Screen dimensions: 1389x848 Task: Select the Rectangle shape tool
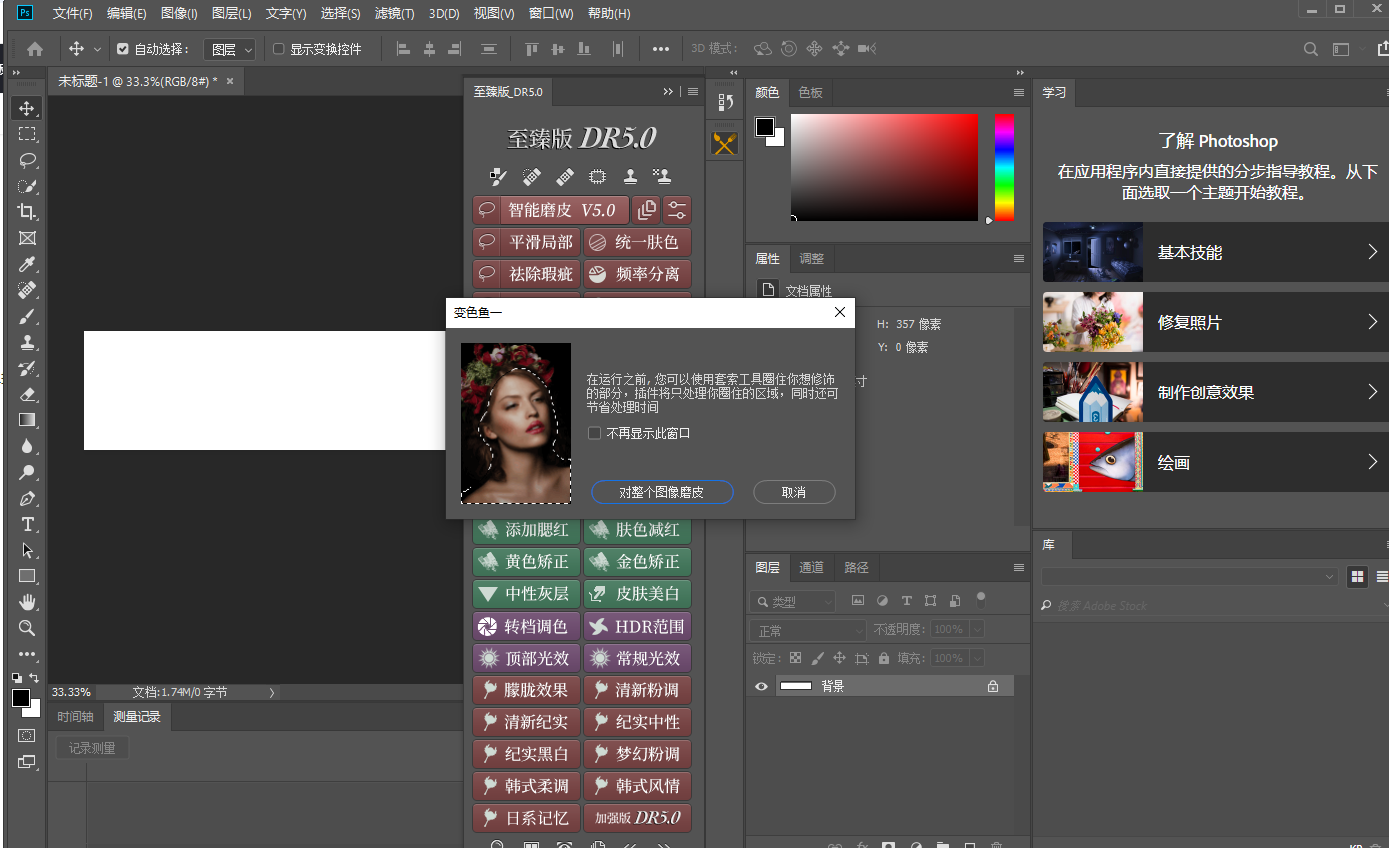[27, 576]
